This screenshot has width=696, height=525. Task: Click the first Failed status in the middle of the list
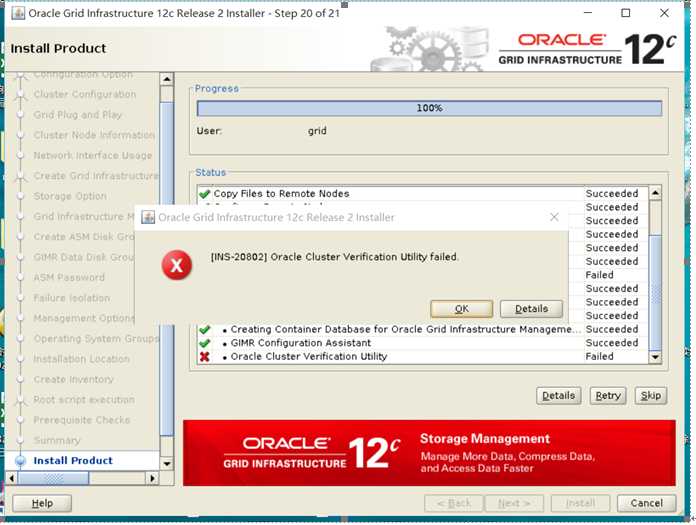point(599,275)
